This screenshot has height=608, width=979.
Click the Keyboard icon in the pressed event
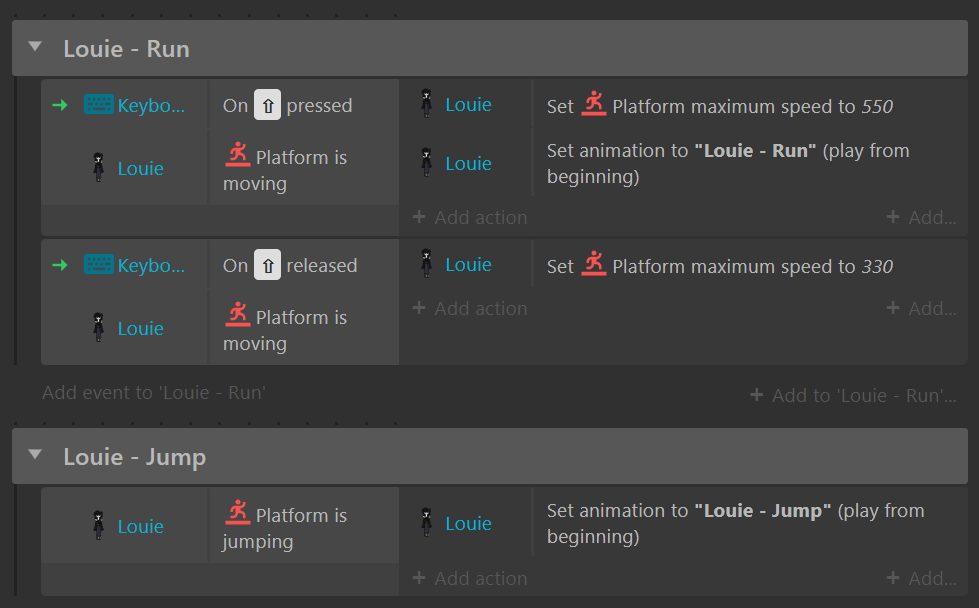(x=99, y=105)
